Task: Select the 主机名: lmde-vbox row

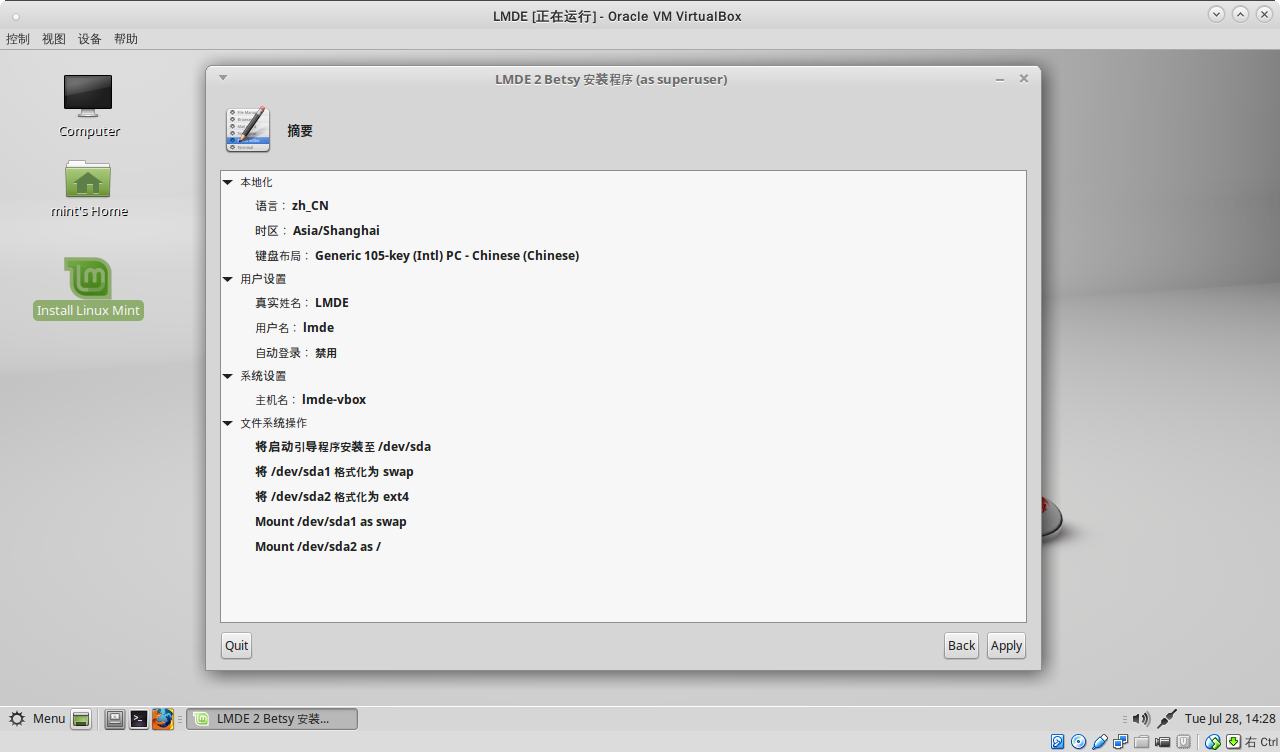Action: (624, 400)
